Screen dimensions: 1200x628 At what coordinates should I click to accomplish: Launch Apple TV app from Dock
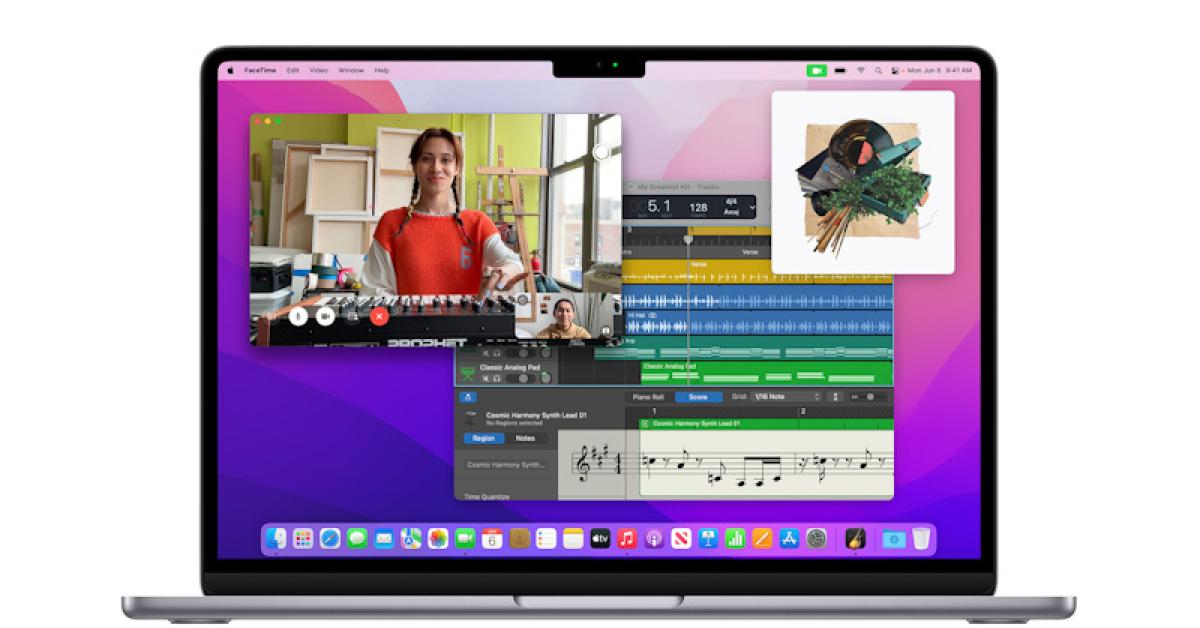(x=600, y=538)
